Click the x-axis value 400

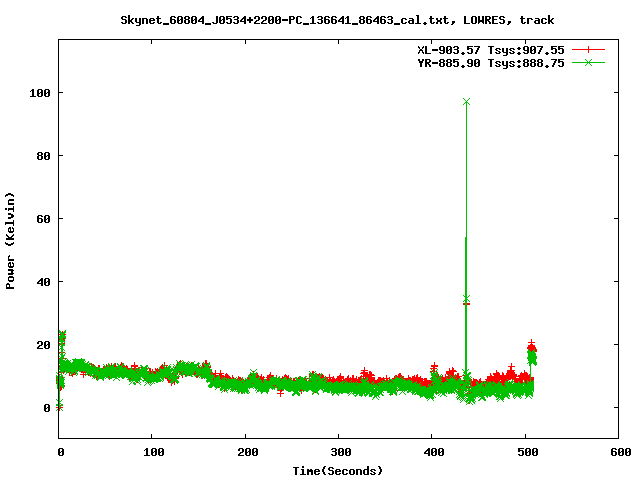tap(434, 452)
